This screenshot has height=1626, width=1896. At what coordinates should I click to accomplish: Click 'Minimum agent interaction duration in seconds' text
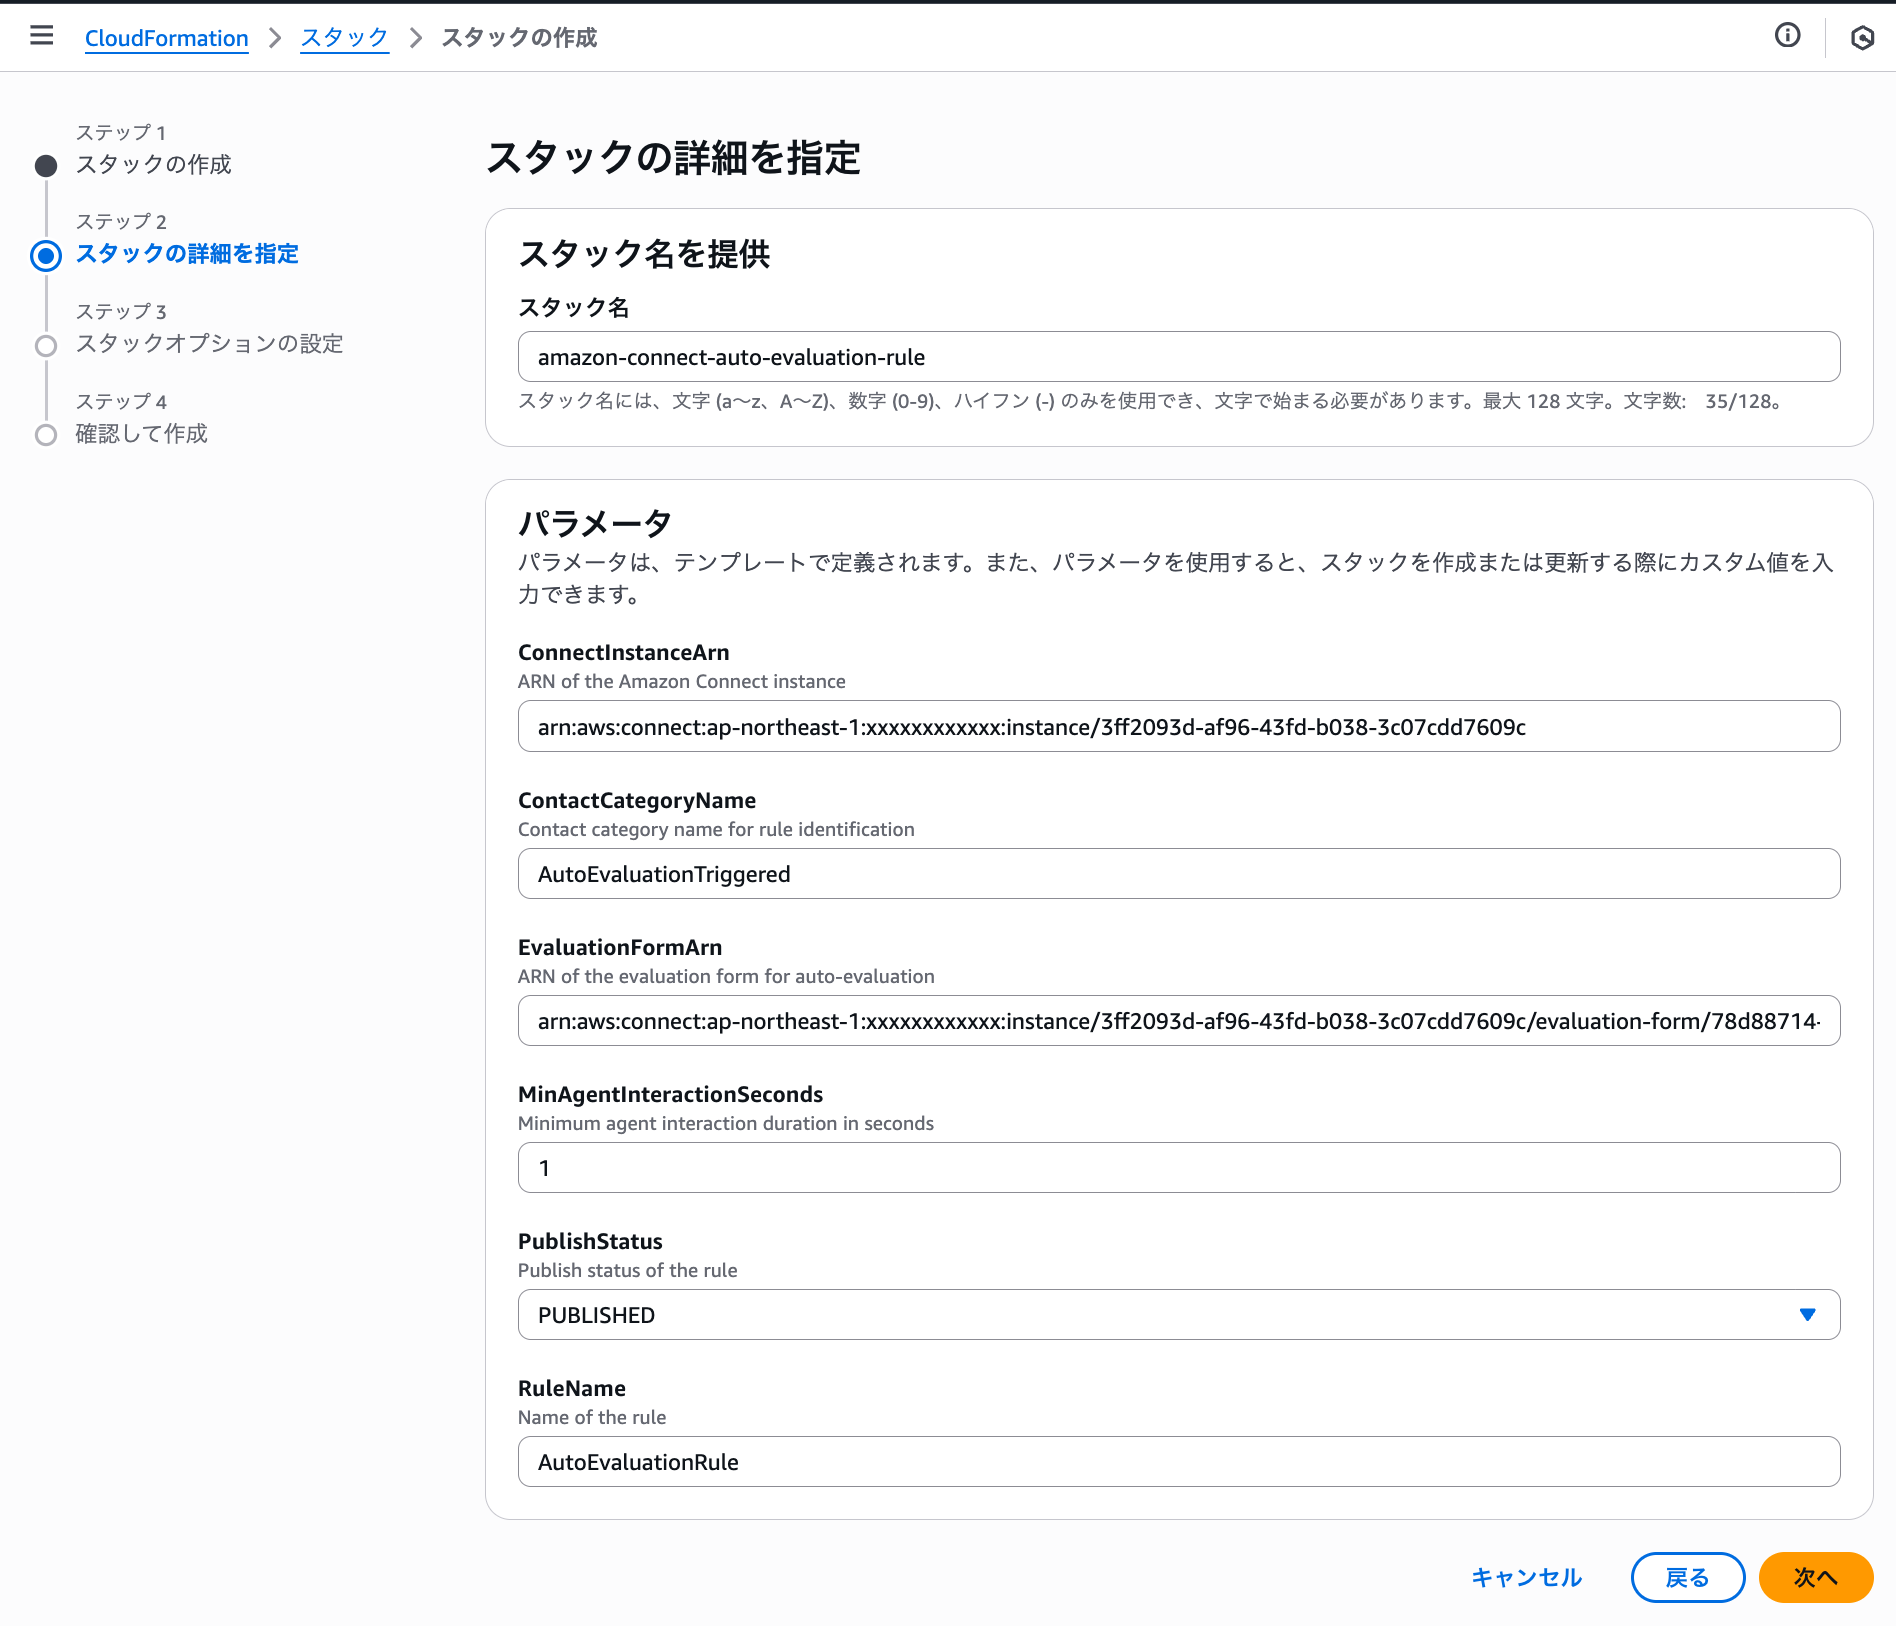tap(726, 1124)
